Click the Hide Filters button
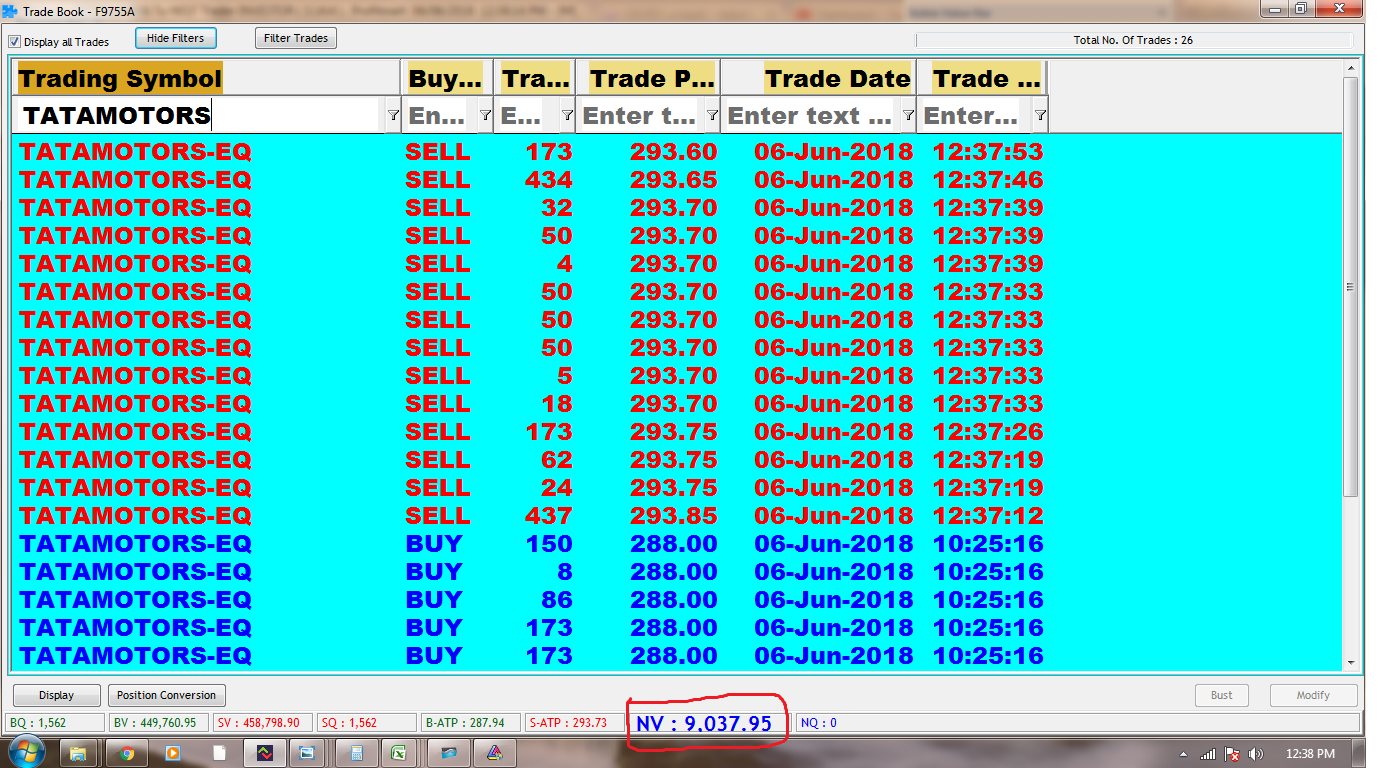Screen dimensions: 1380x768 [x=175, y=38]
